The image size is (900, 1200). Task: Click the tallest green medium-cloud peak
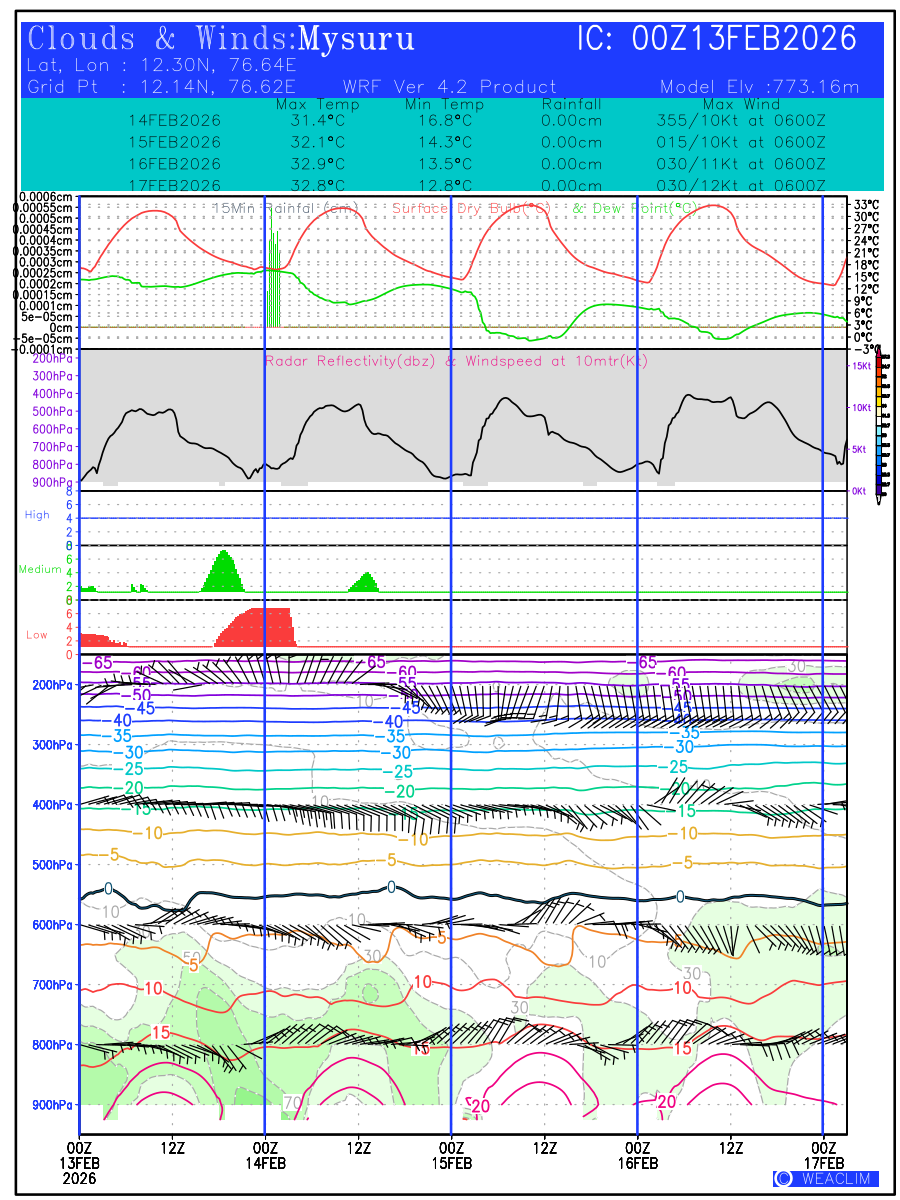(x=224, y=572)
